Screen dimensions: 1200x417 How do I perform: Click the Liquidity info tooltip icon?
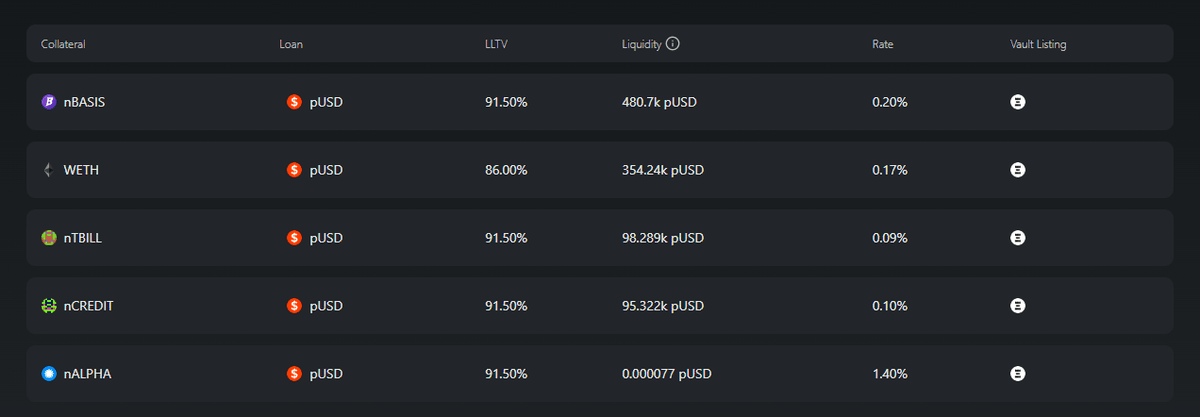673,44
